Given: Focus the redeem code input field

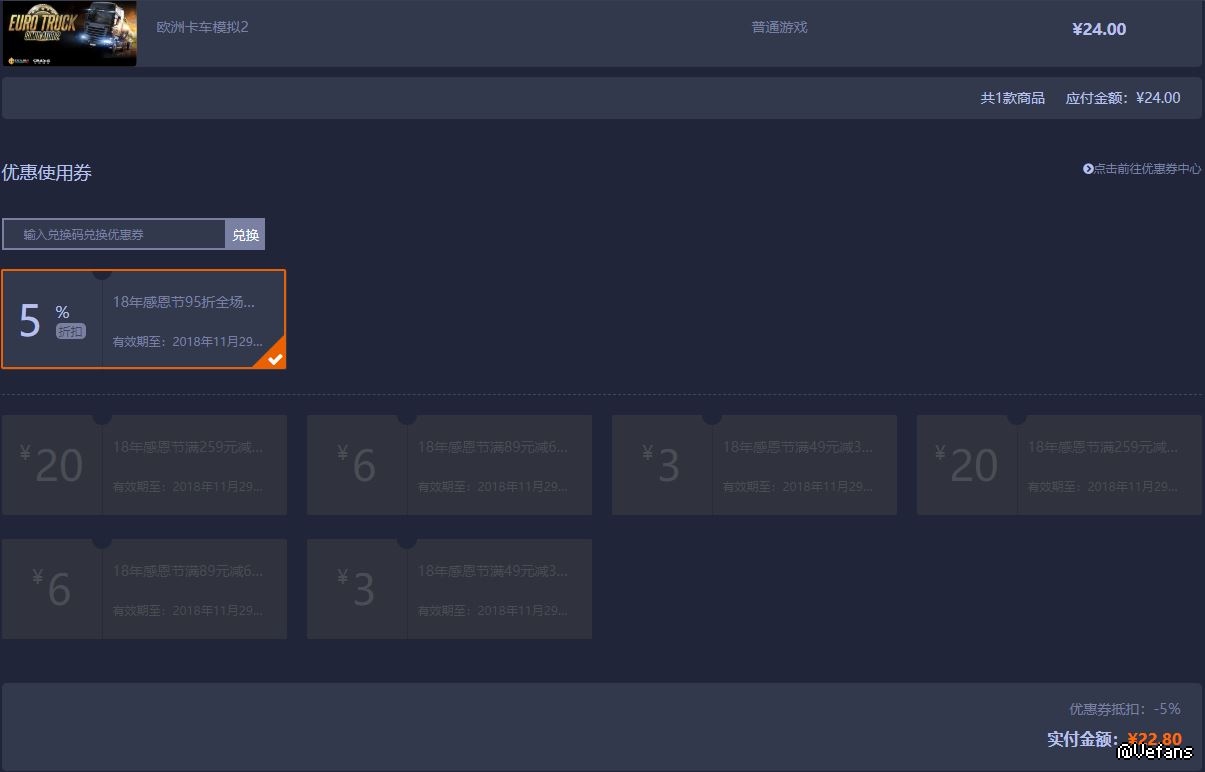Looking at the screenshot, I should (114, 234).
